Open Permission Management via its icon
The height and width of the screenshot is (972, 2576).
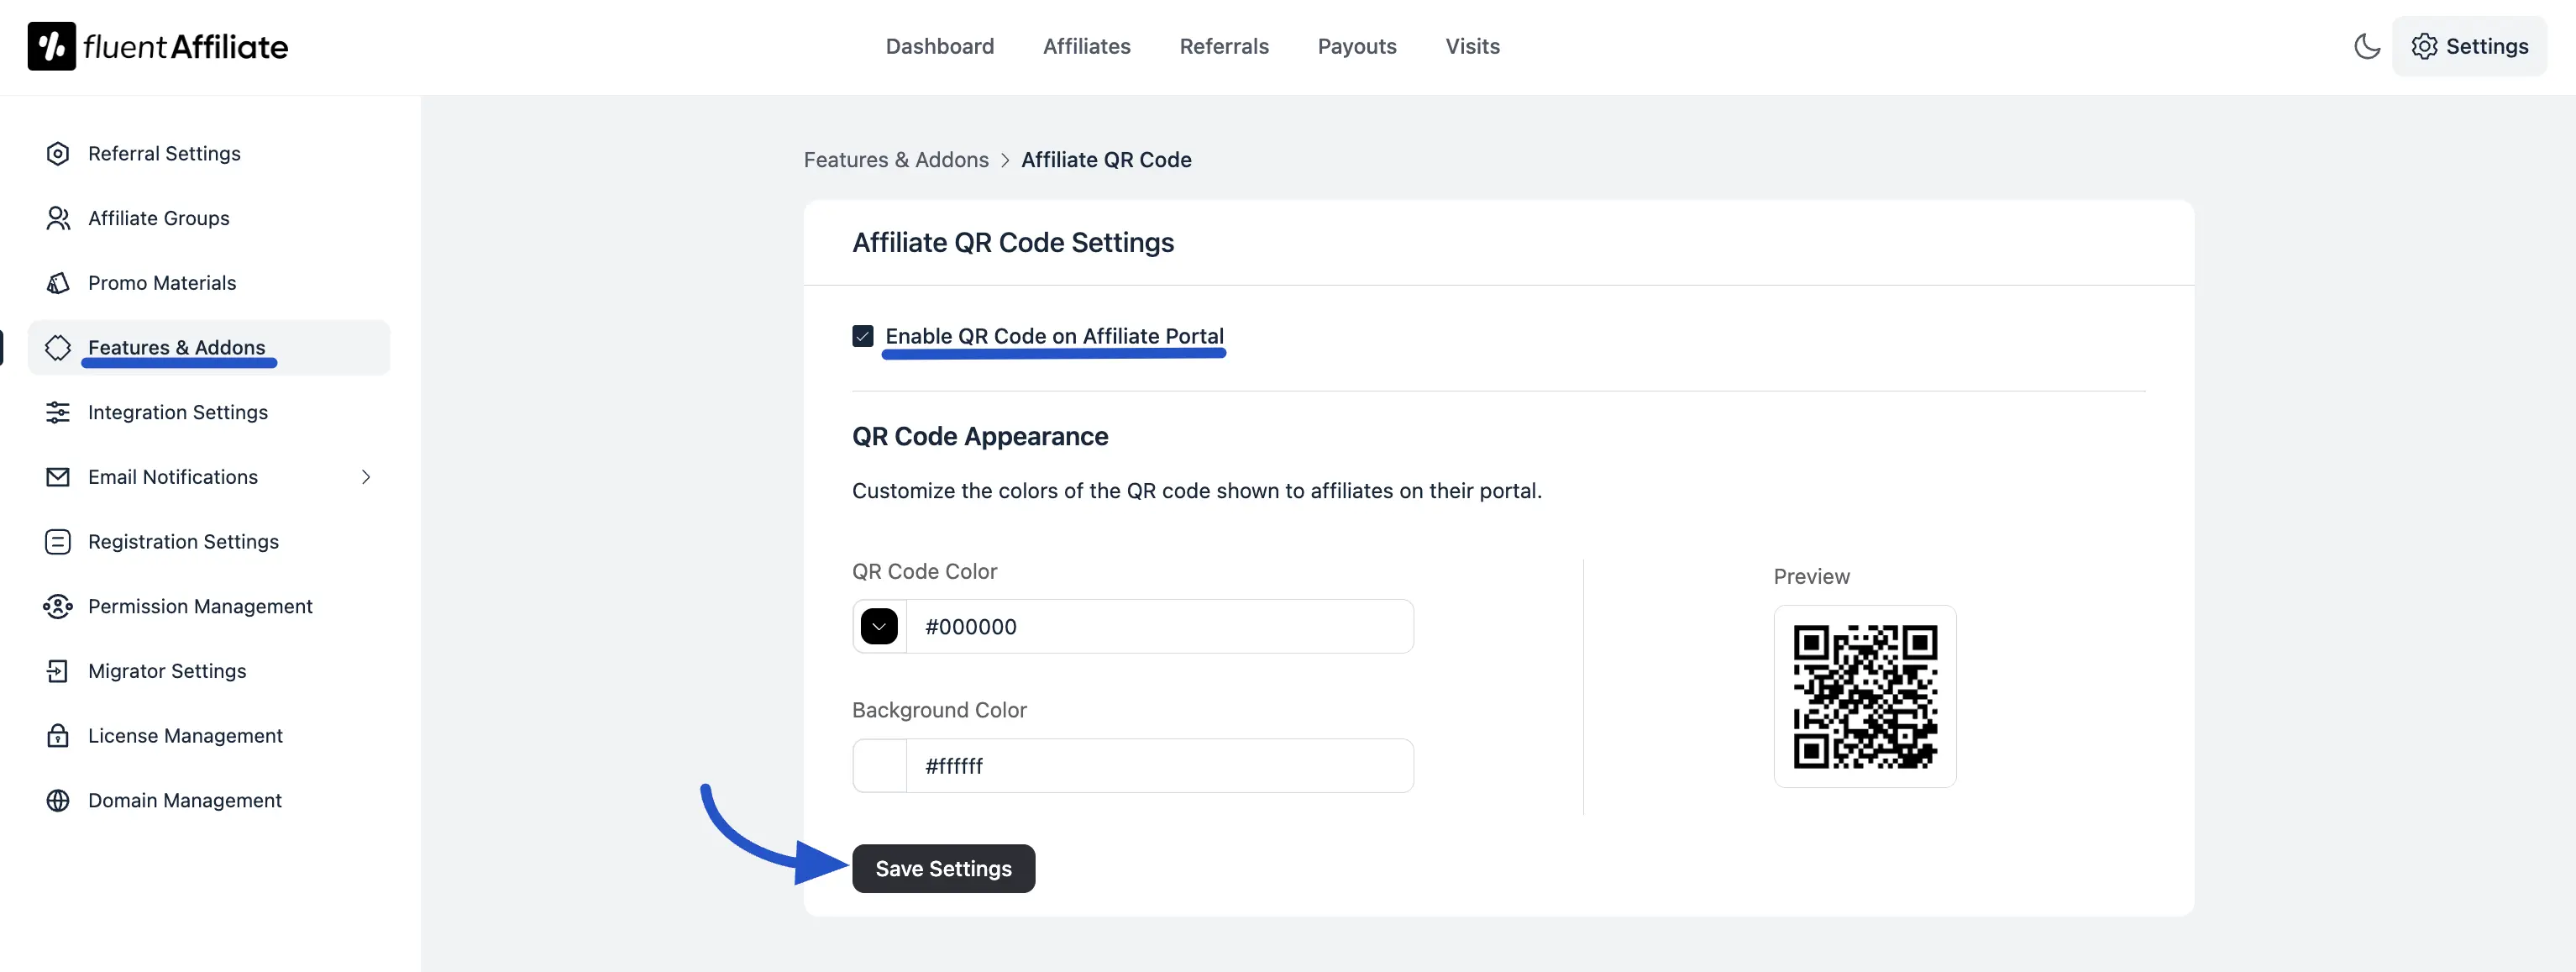58,606
